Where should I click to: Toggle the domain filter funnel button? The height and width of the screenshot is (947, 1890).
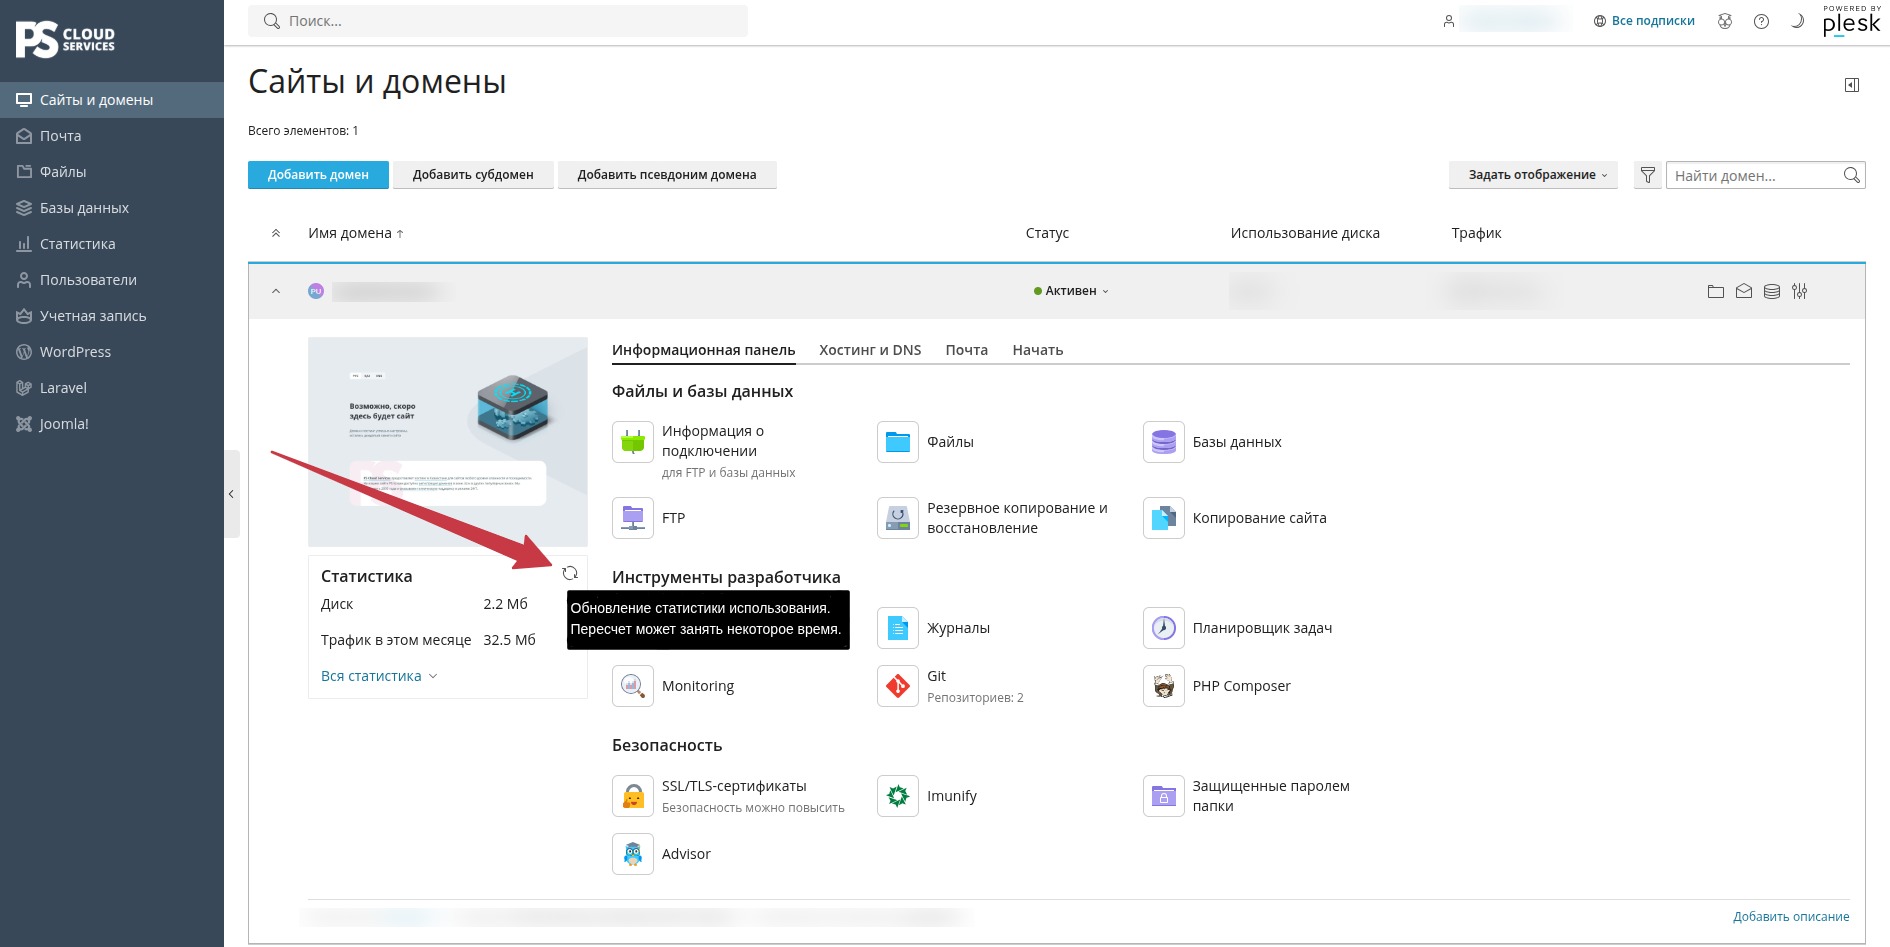[x=1648, y=175]
